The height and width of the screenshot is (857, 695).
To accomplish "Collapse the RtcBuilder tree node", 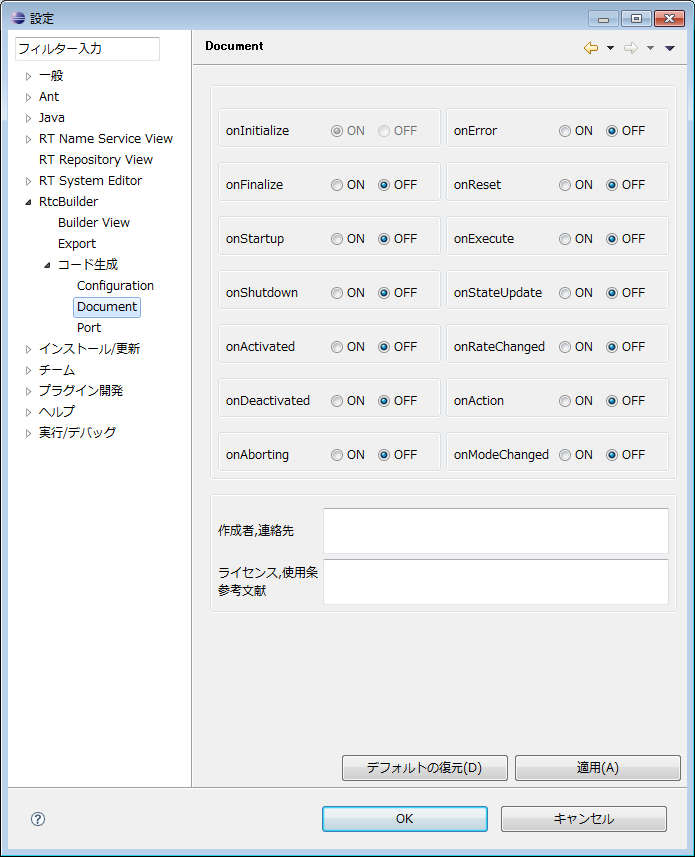I will pyautogui.click(x=28, y=202).
